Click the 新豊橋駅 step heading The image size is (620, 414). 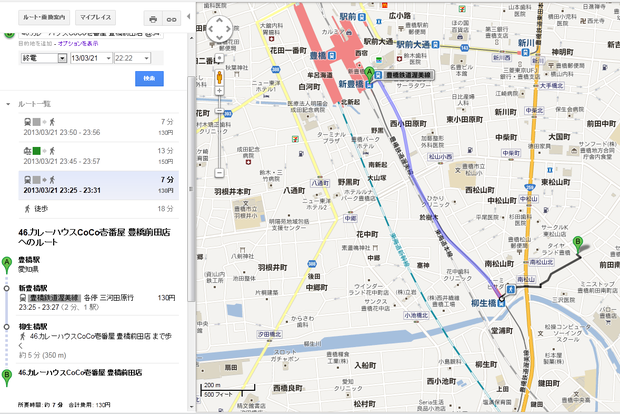pyautogui.click(x=33, y=288)
